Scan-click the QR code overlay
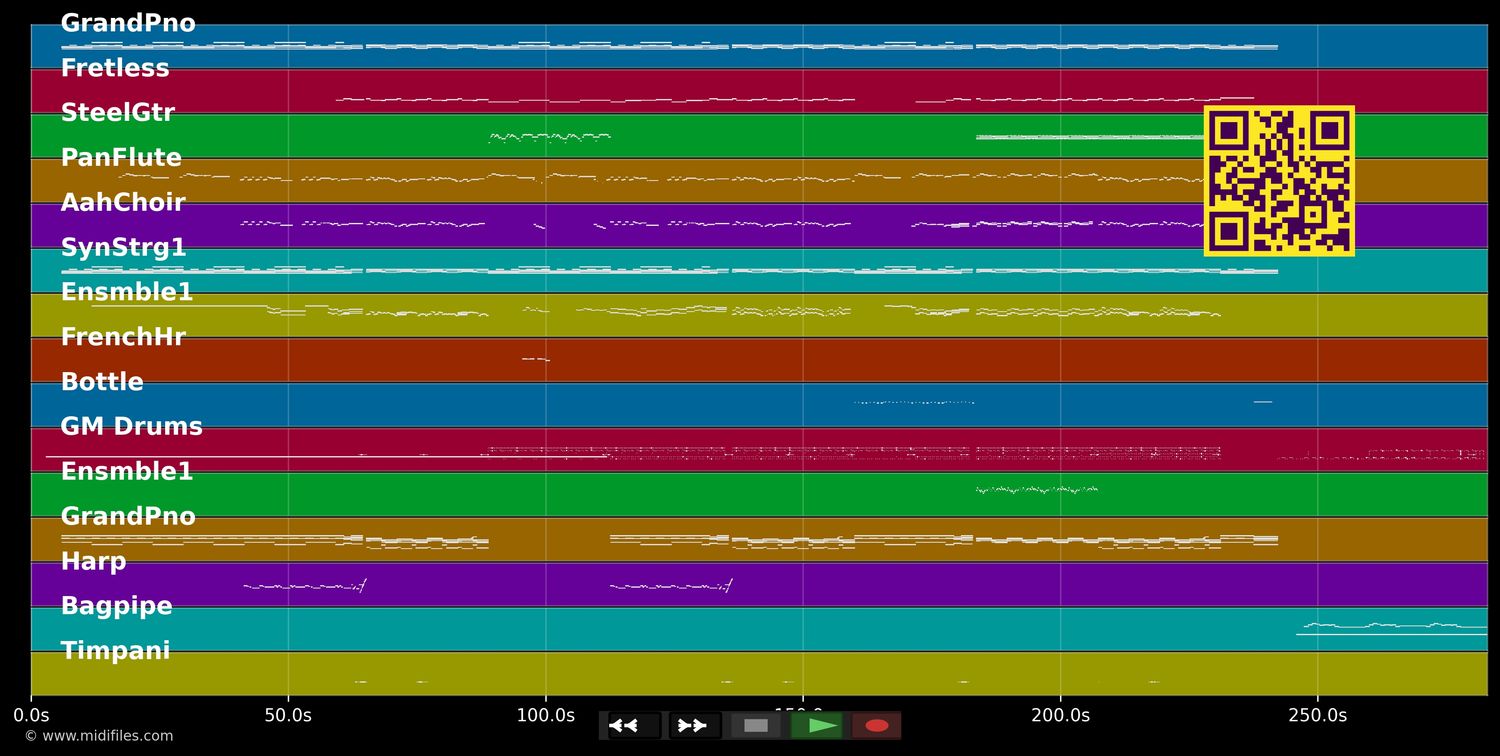 pos(1279,180)
